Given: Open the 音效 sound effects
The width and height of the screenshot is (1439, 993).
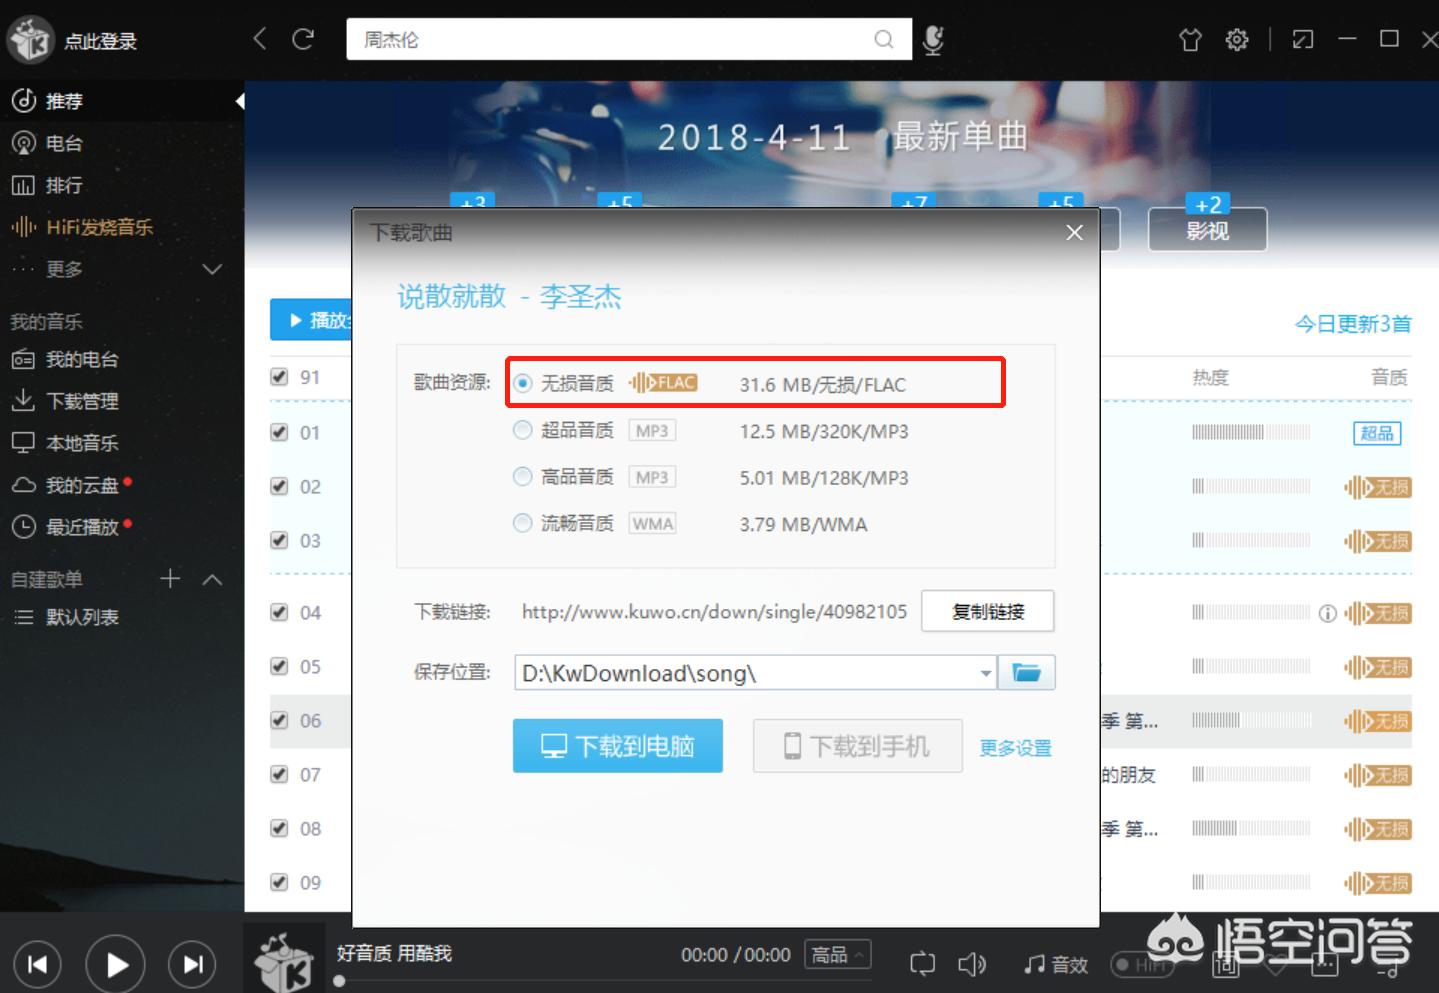Looking at the screenshot, I should [x=1056, y=964].
